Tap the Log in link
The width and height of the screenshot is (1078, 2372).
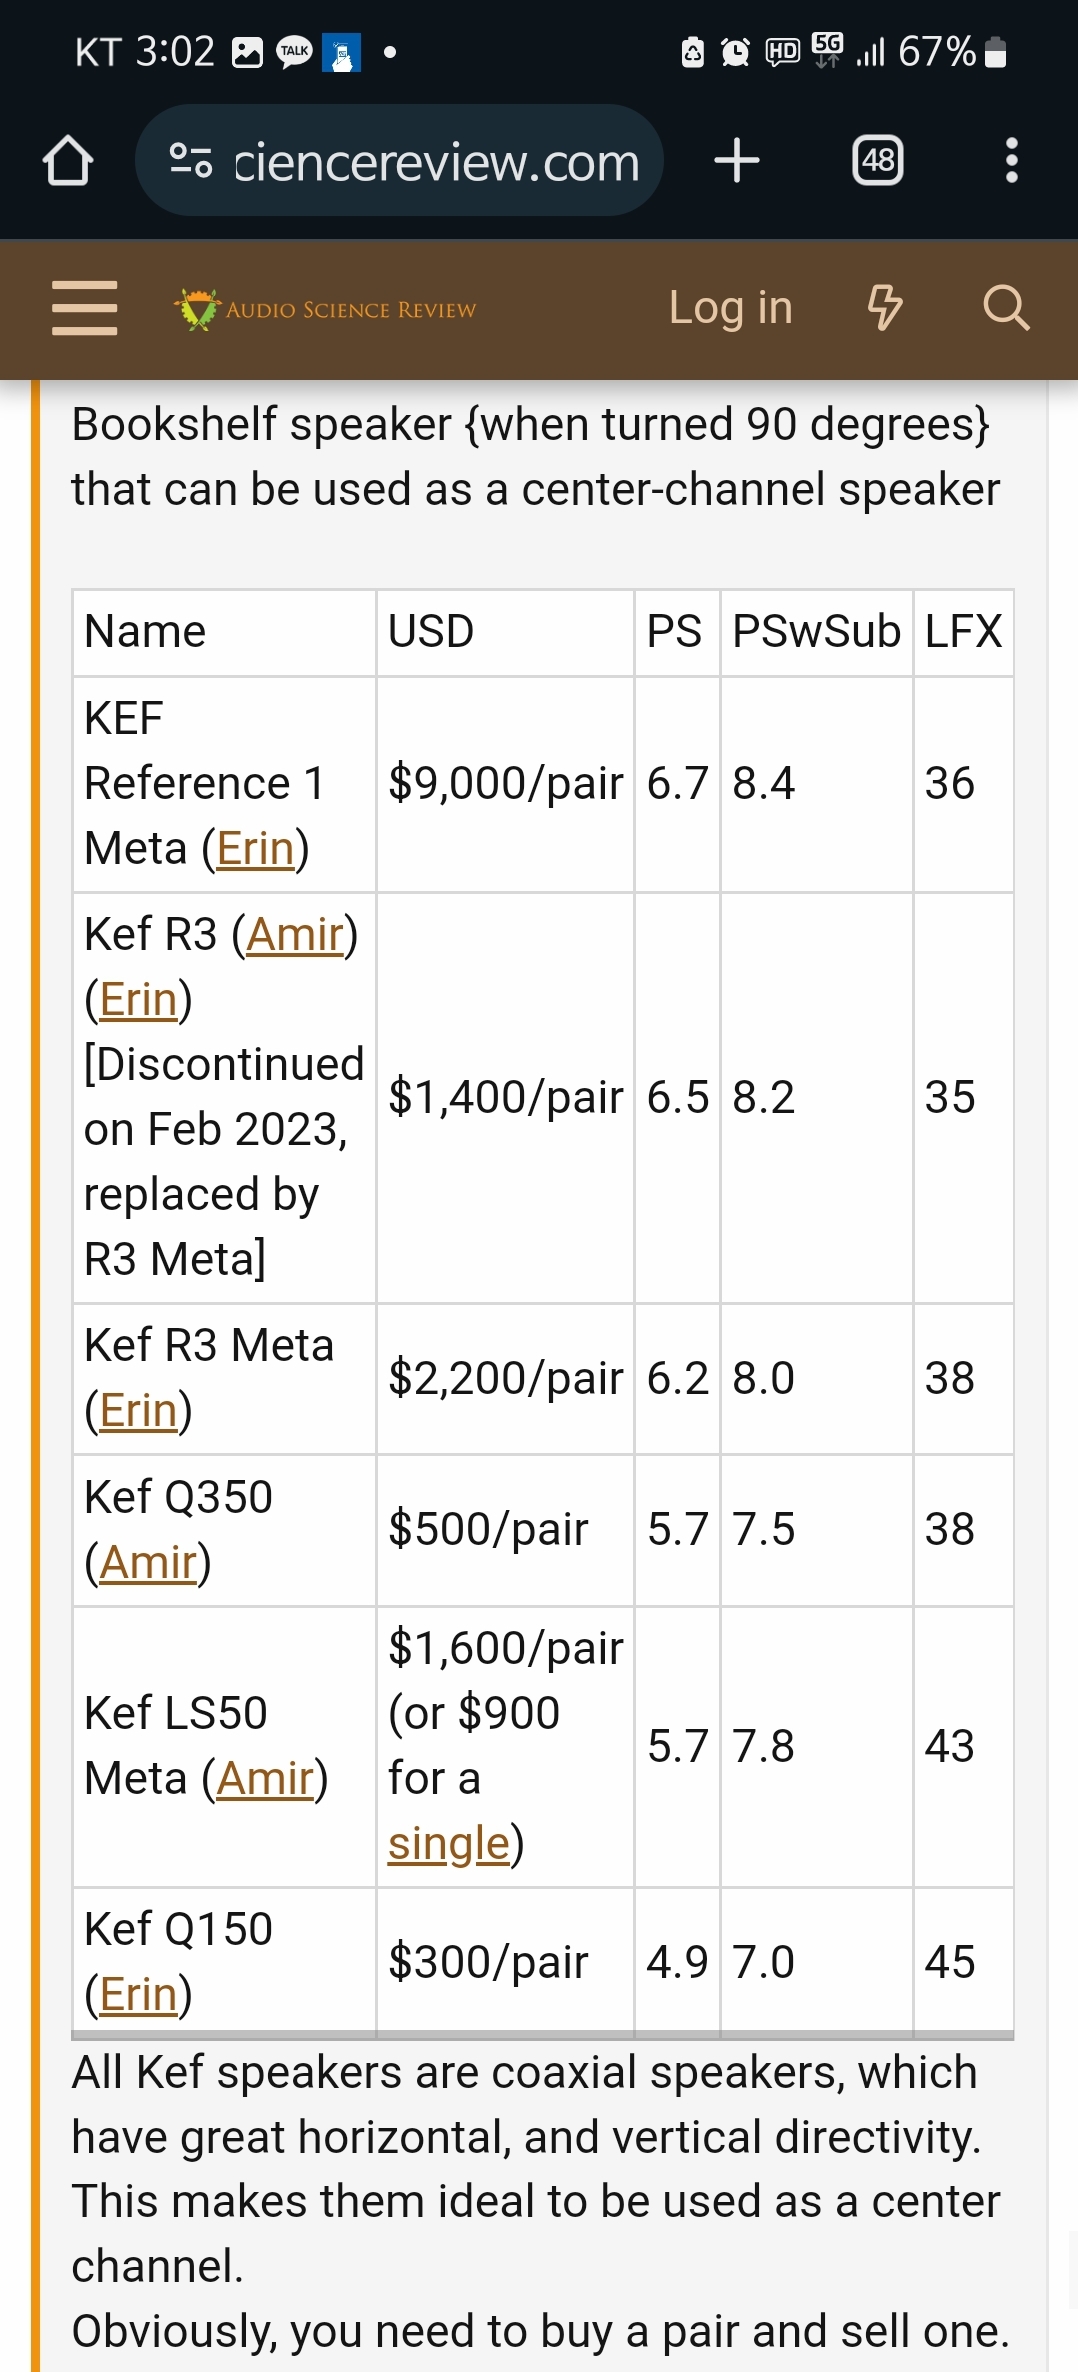pos(730,308)
